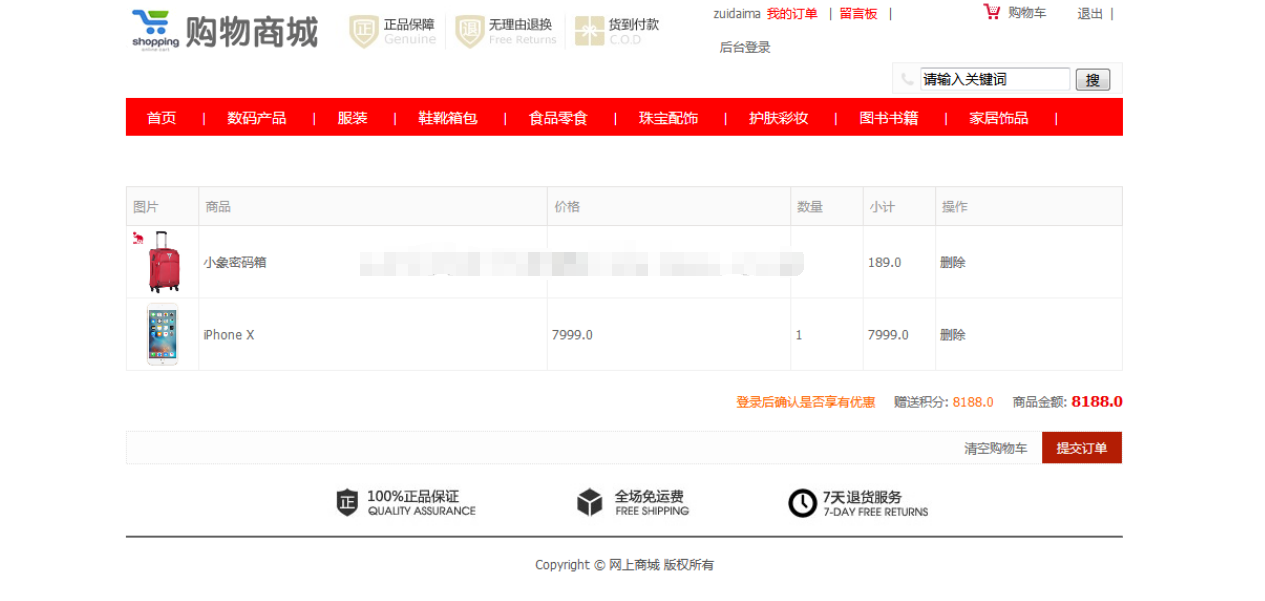Click the 清空购物车 link

click(995, 448)
